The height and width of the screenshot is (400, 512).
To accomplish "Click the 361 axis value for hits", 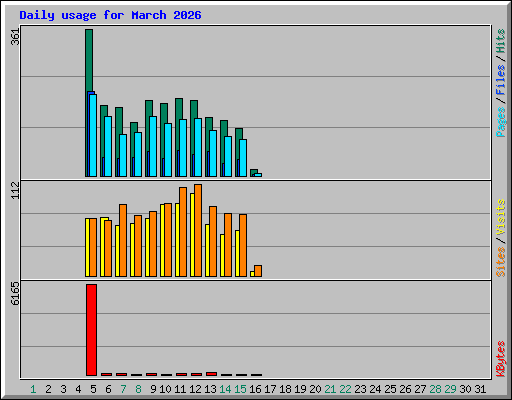I will [15, 37].
